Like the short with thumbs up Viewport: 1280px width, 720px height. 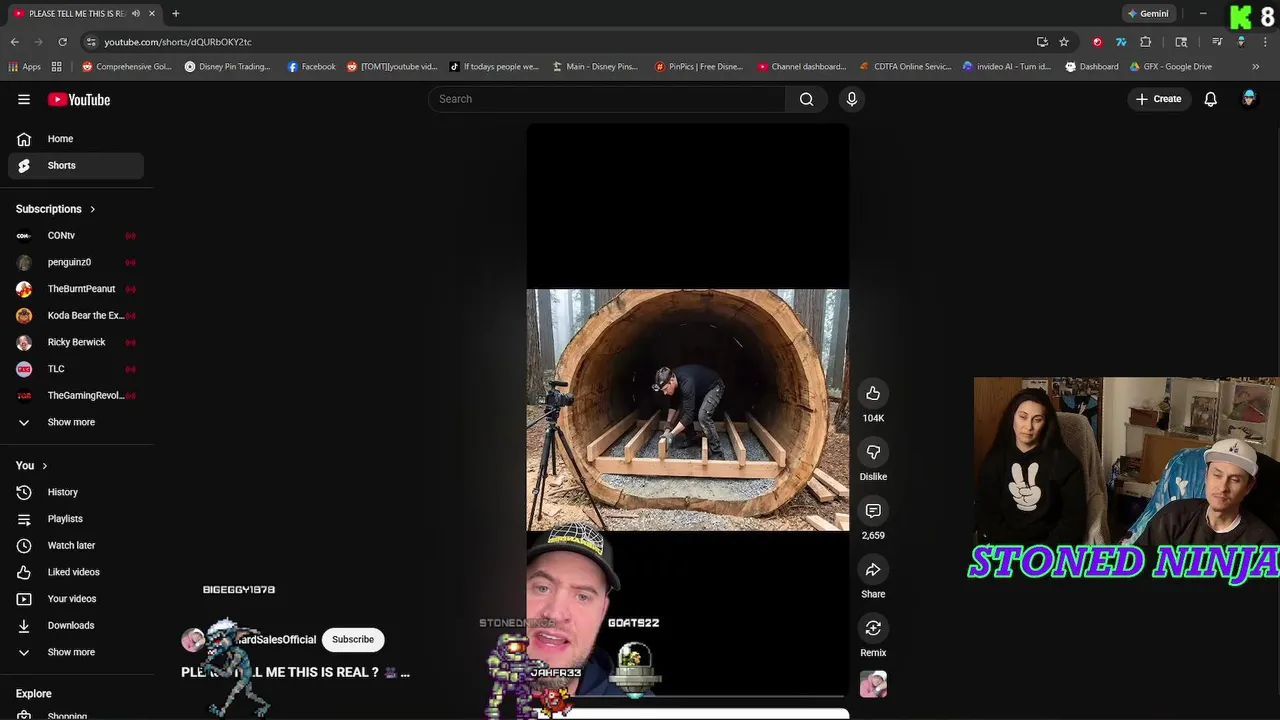[873, 393]
